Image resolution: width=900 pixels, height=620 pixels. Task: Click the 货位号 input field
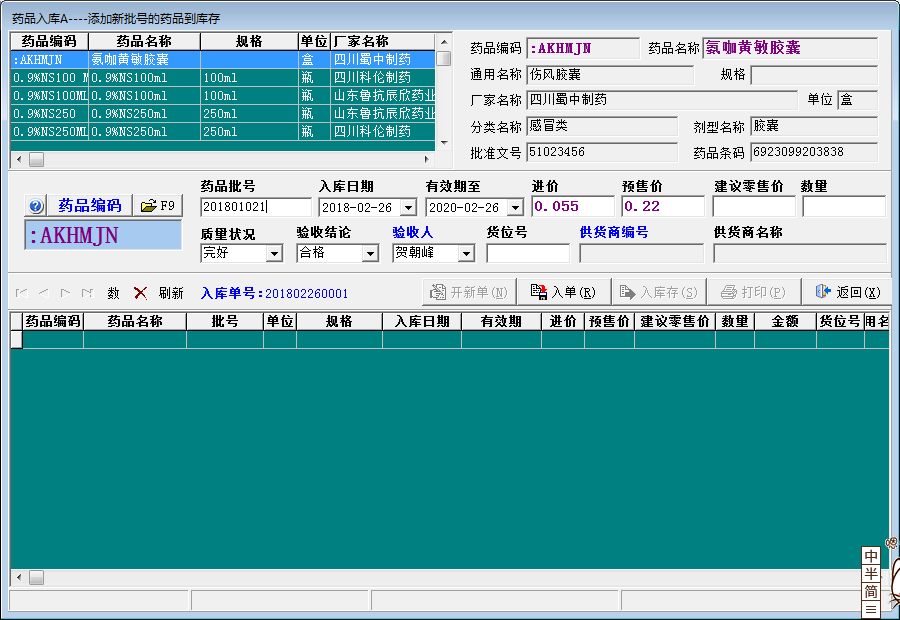pyautogui.click(x=528, y=253)
